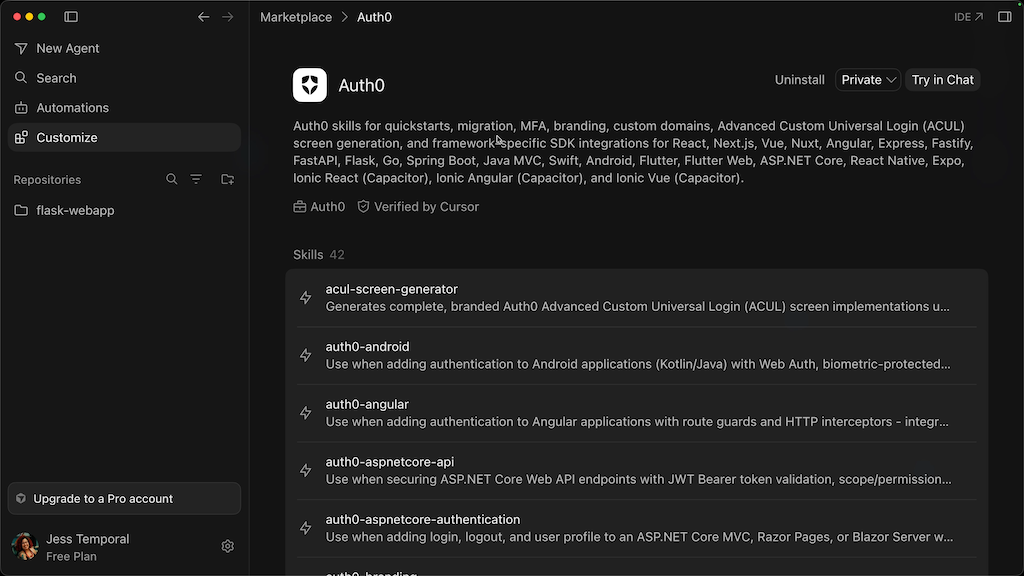Search repositories with magnifier icon
The image size is (1024, 576).
(172, 179)
